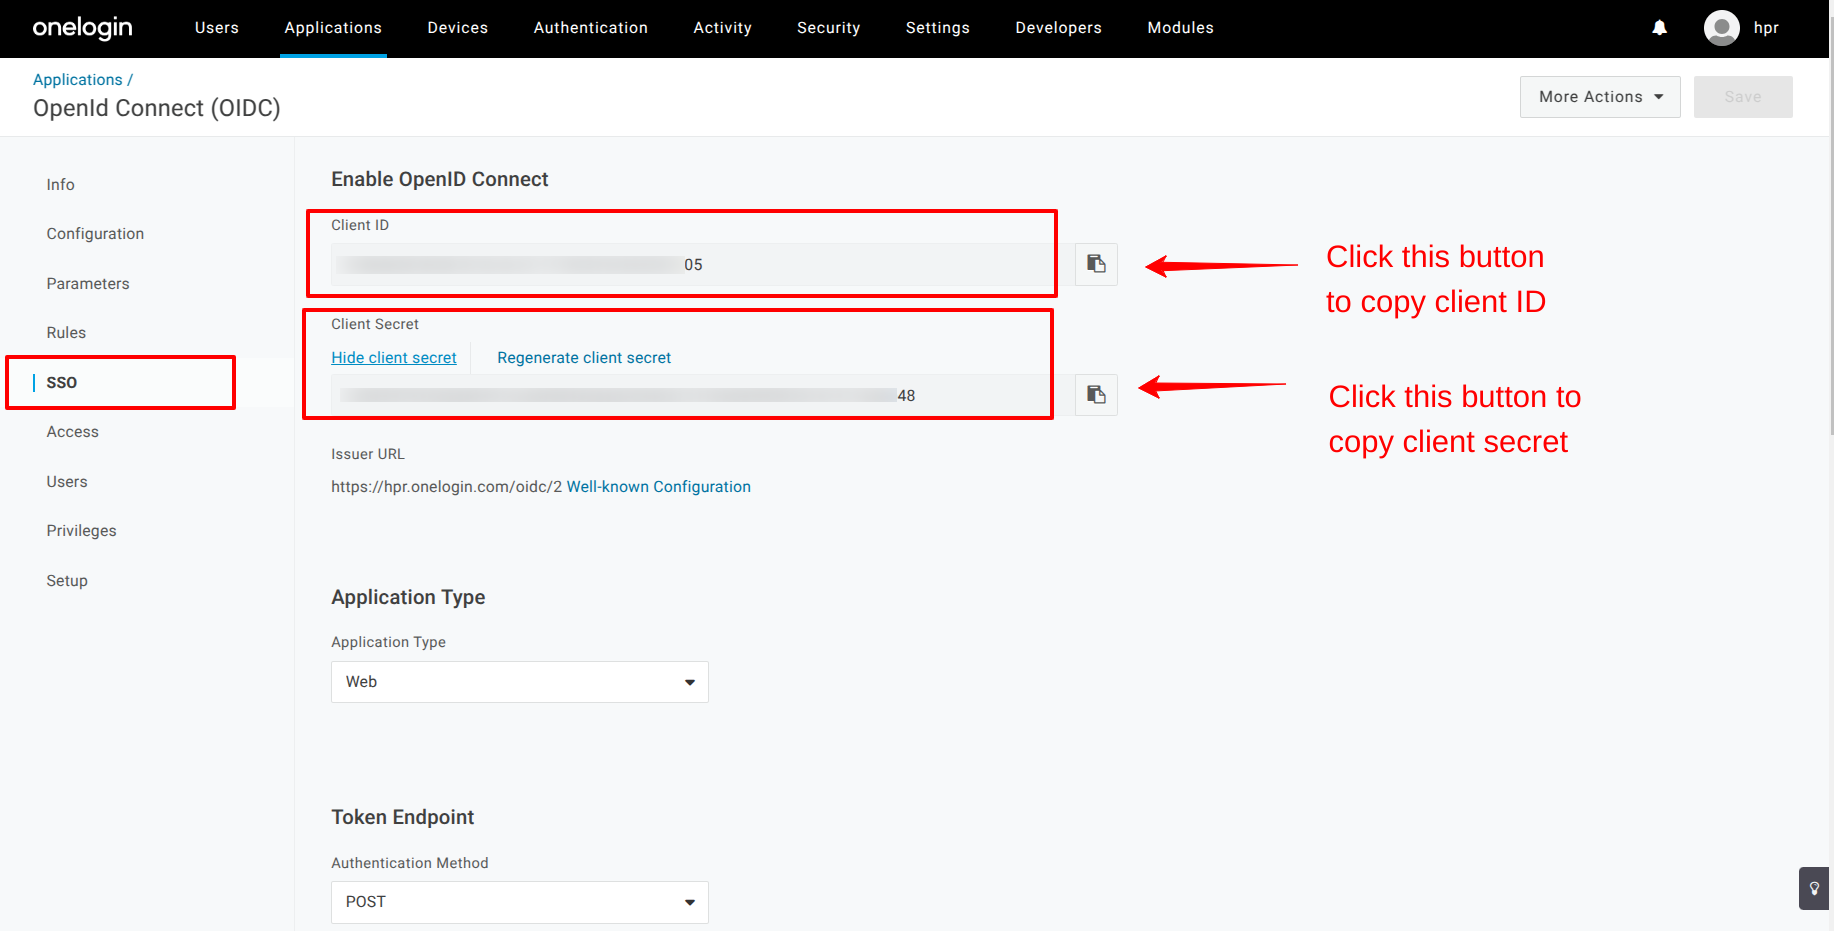The height and width of the screenshot is (931, 1834).
Task: Open the lightbulb help widget
Action: click(1814, 888)
